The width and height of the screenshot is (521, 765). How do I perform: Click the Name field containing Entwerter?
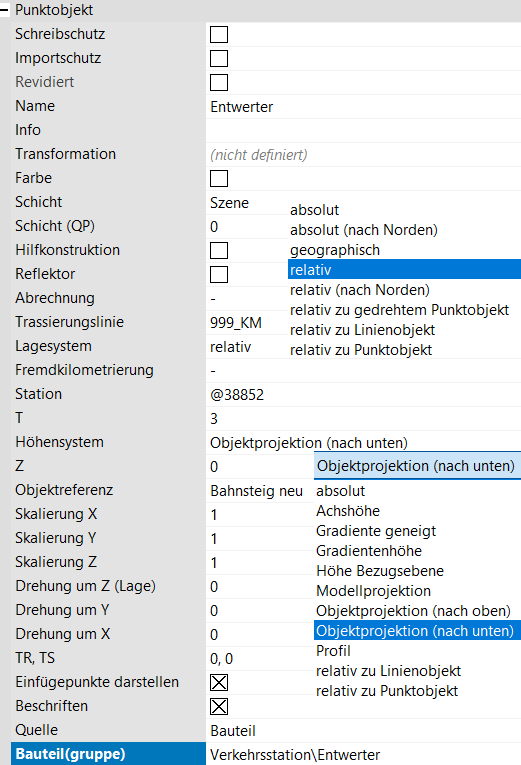363,107
